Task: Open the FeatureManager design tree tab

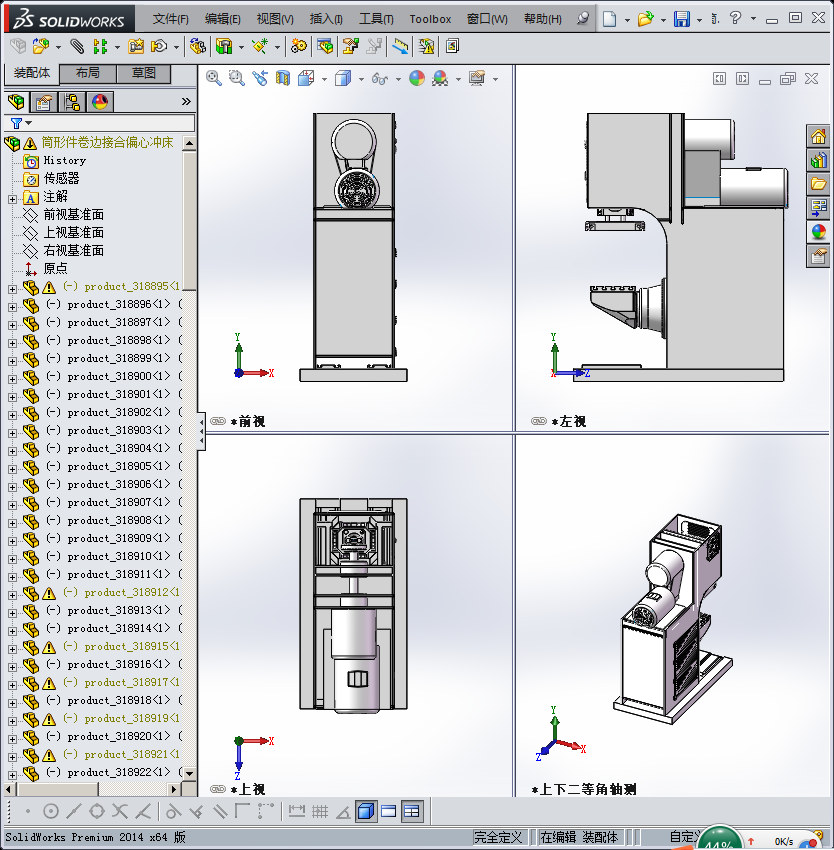Action: (x=16, y=102)
